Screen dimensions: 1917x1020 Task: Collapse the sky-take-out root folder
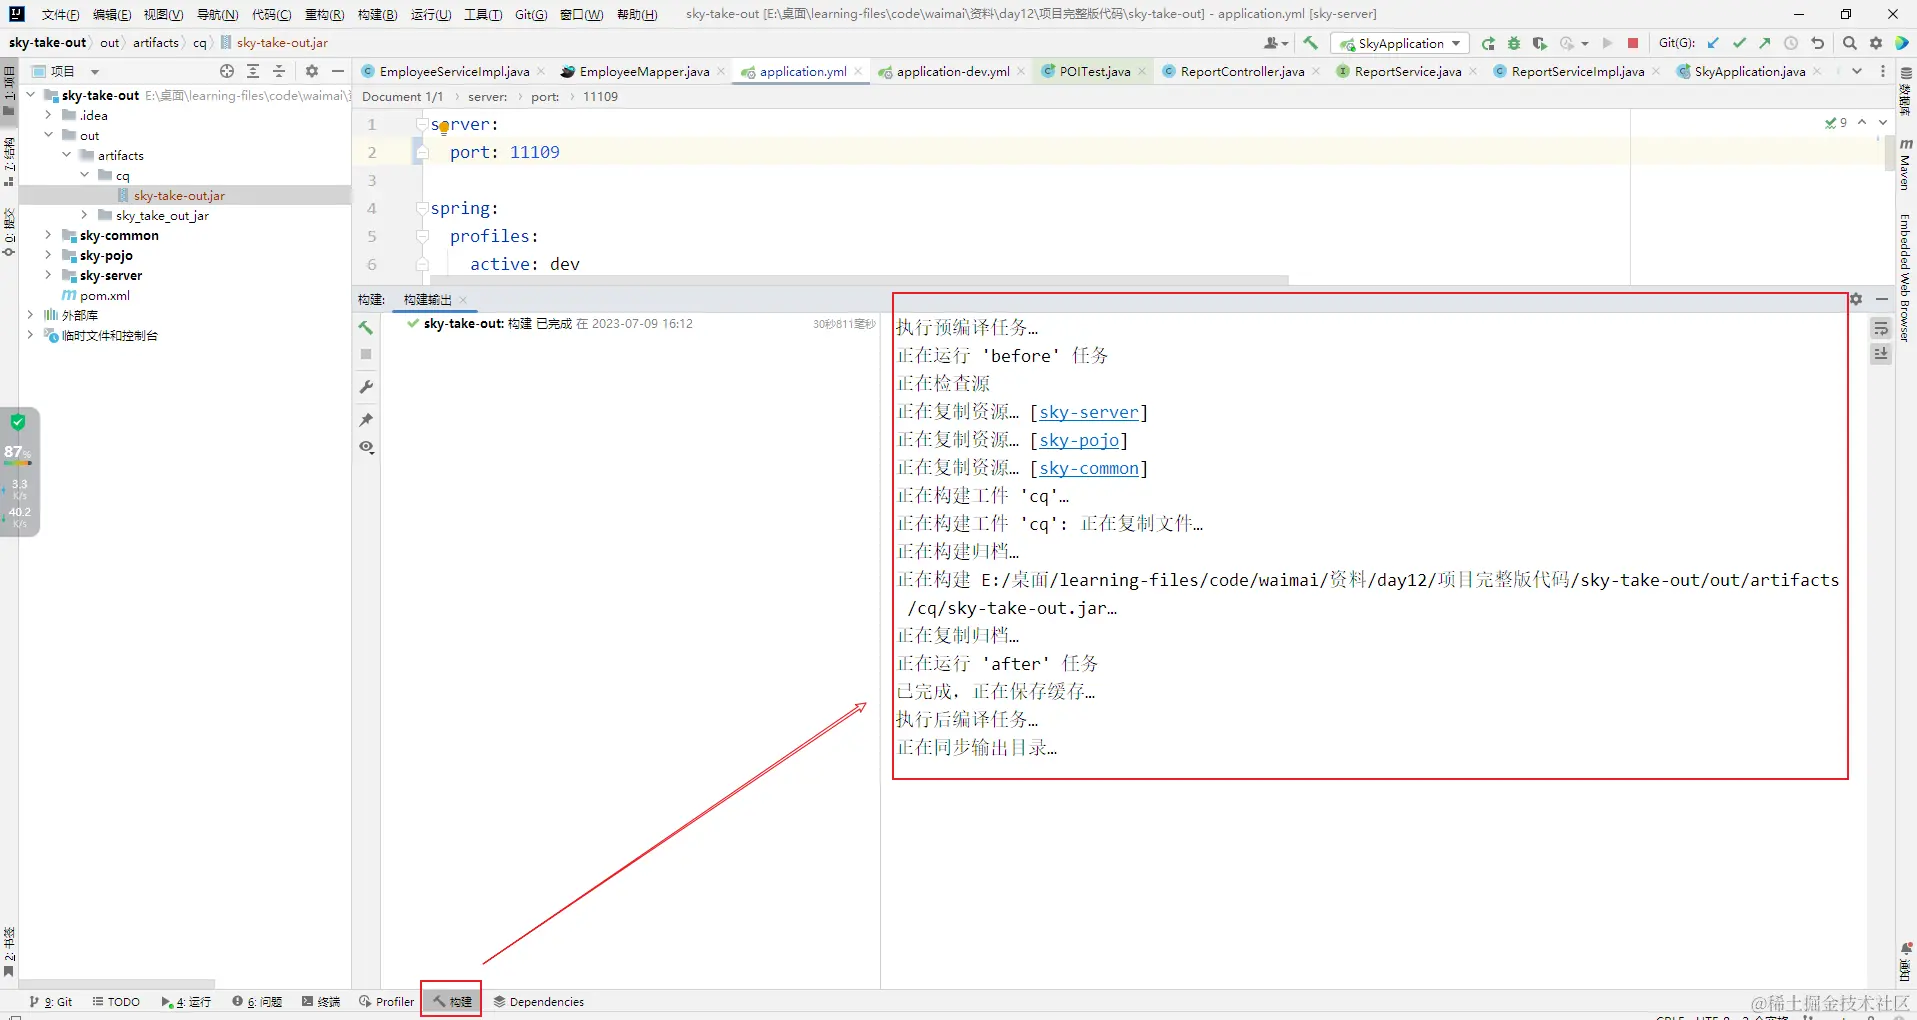pos(30,95)
